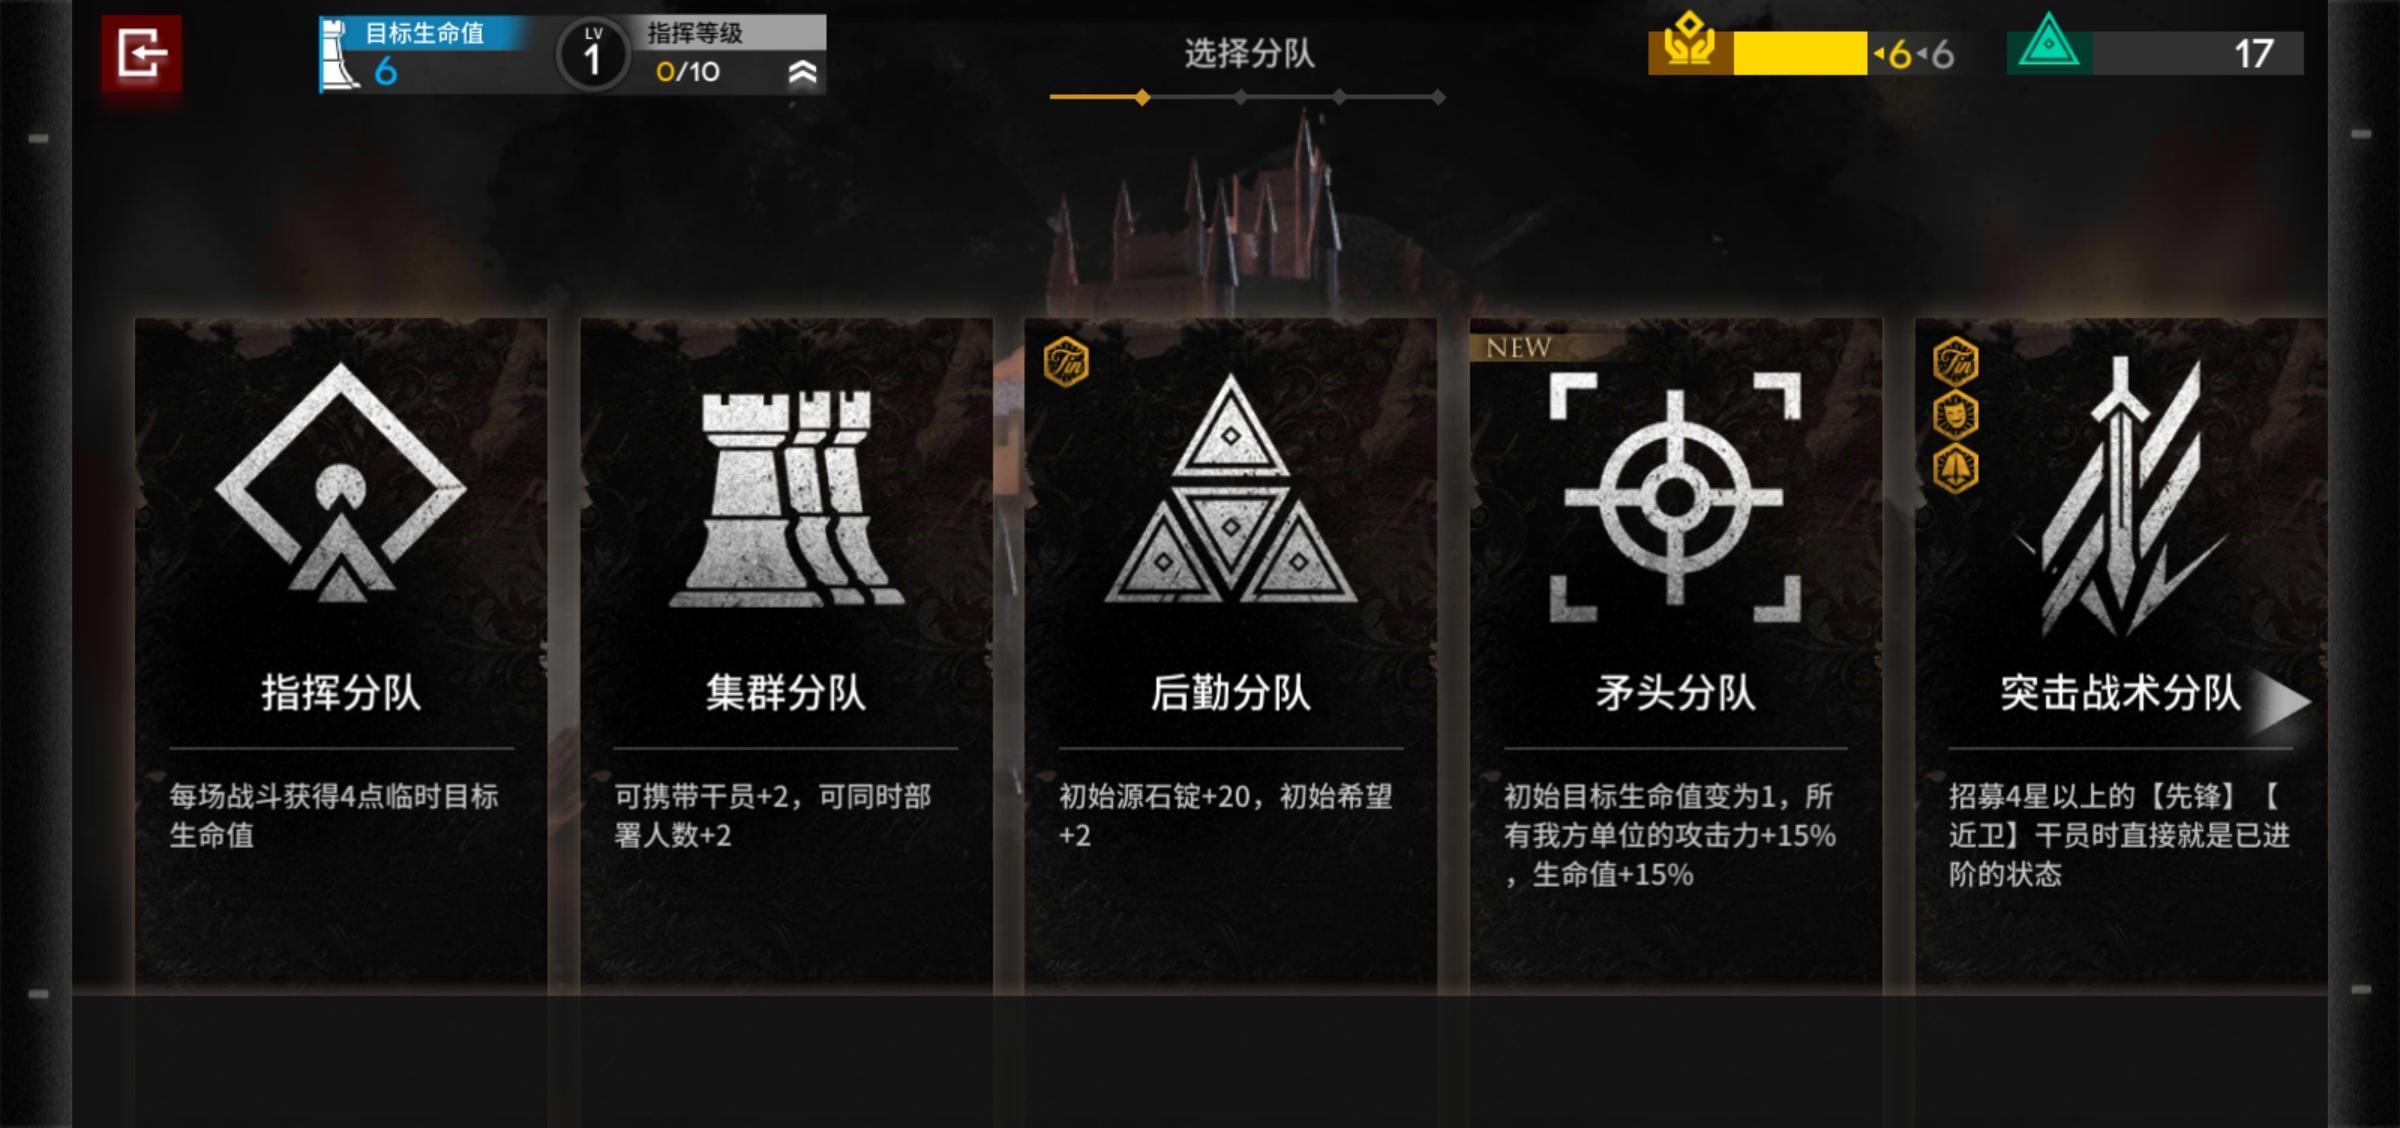Expand the 指挥等级 double chevron arrow
2400x1128 pixels.
pyautogui.click(x=803, y=72)
